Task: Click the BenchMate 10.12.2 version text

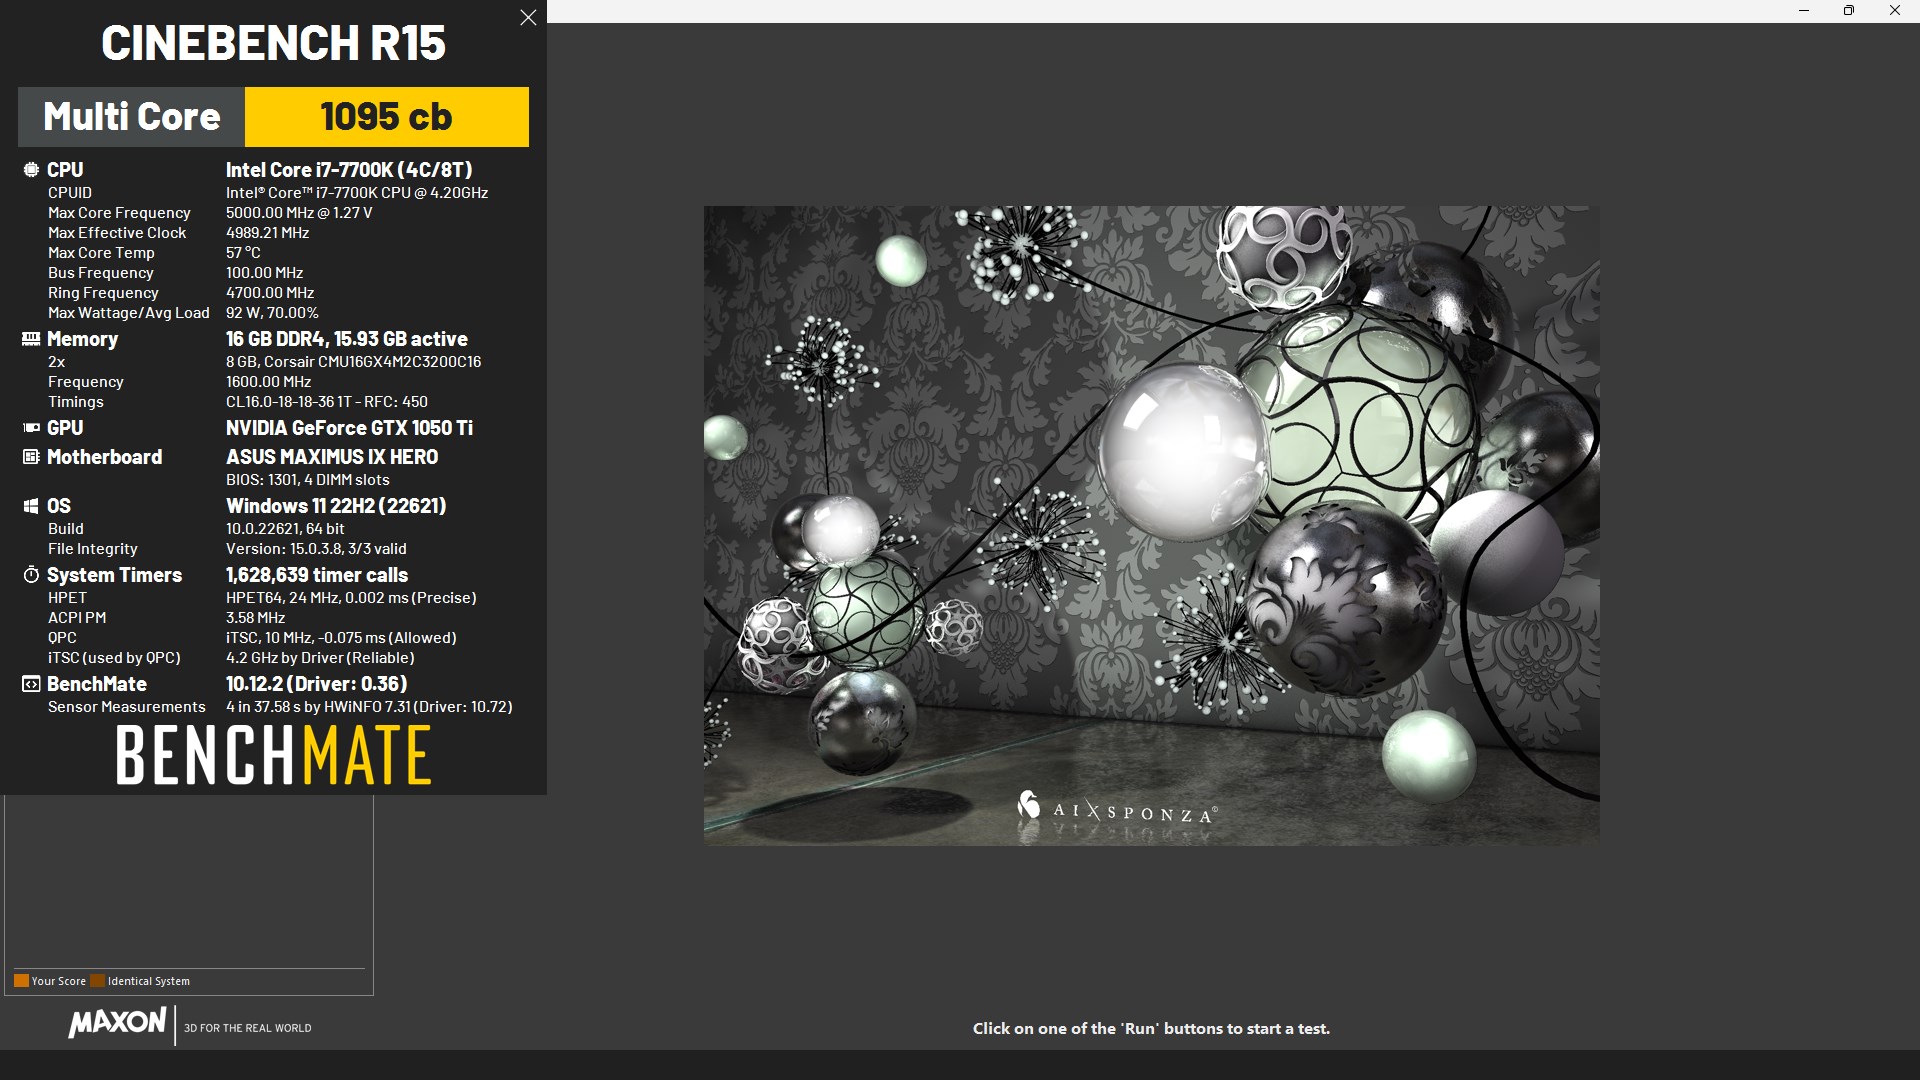Action: pos(316,684)
